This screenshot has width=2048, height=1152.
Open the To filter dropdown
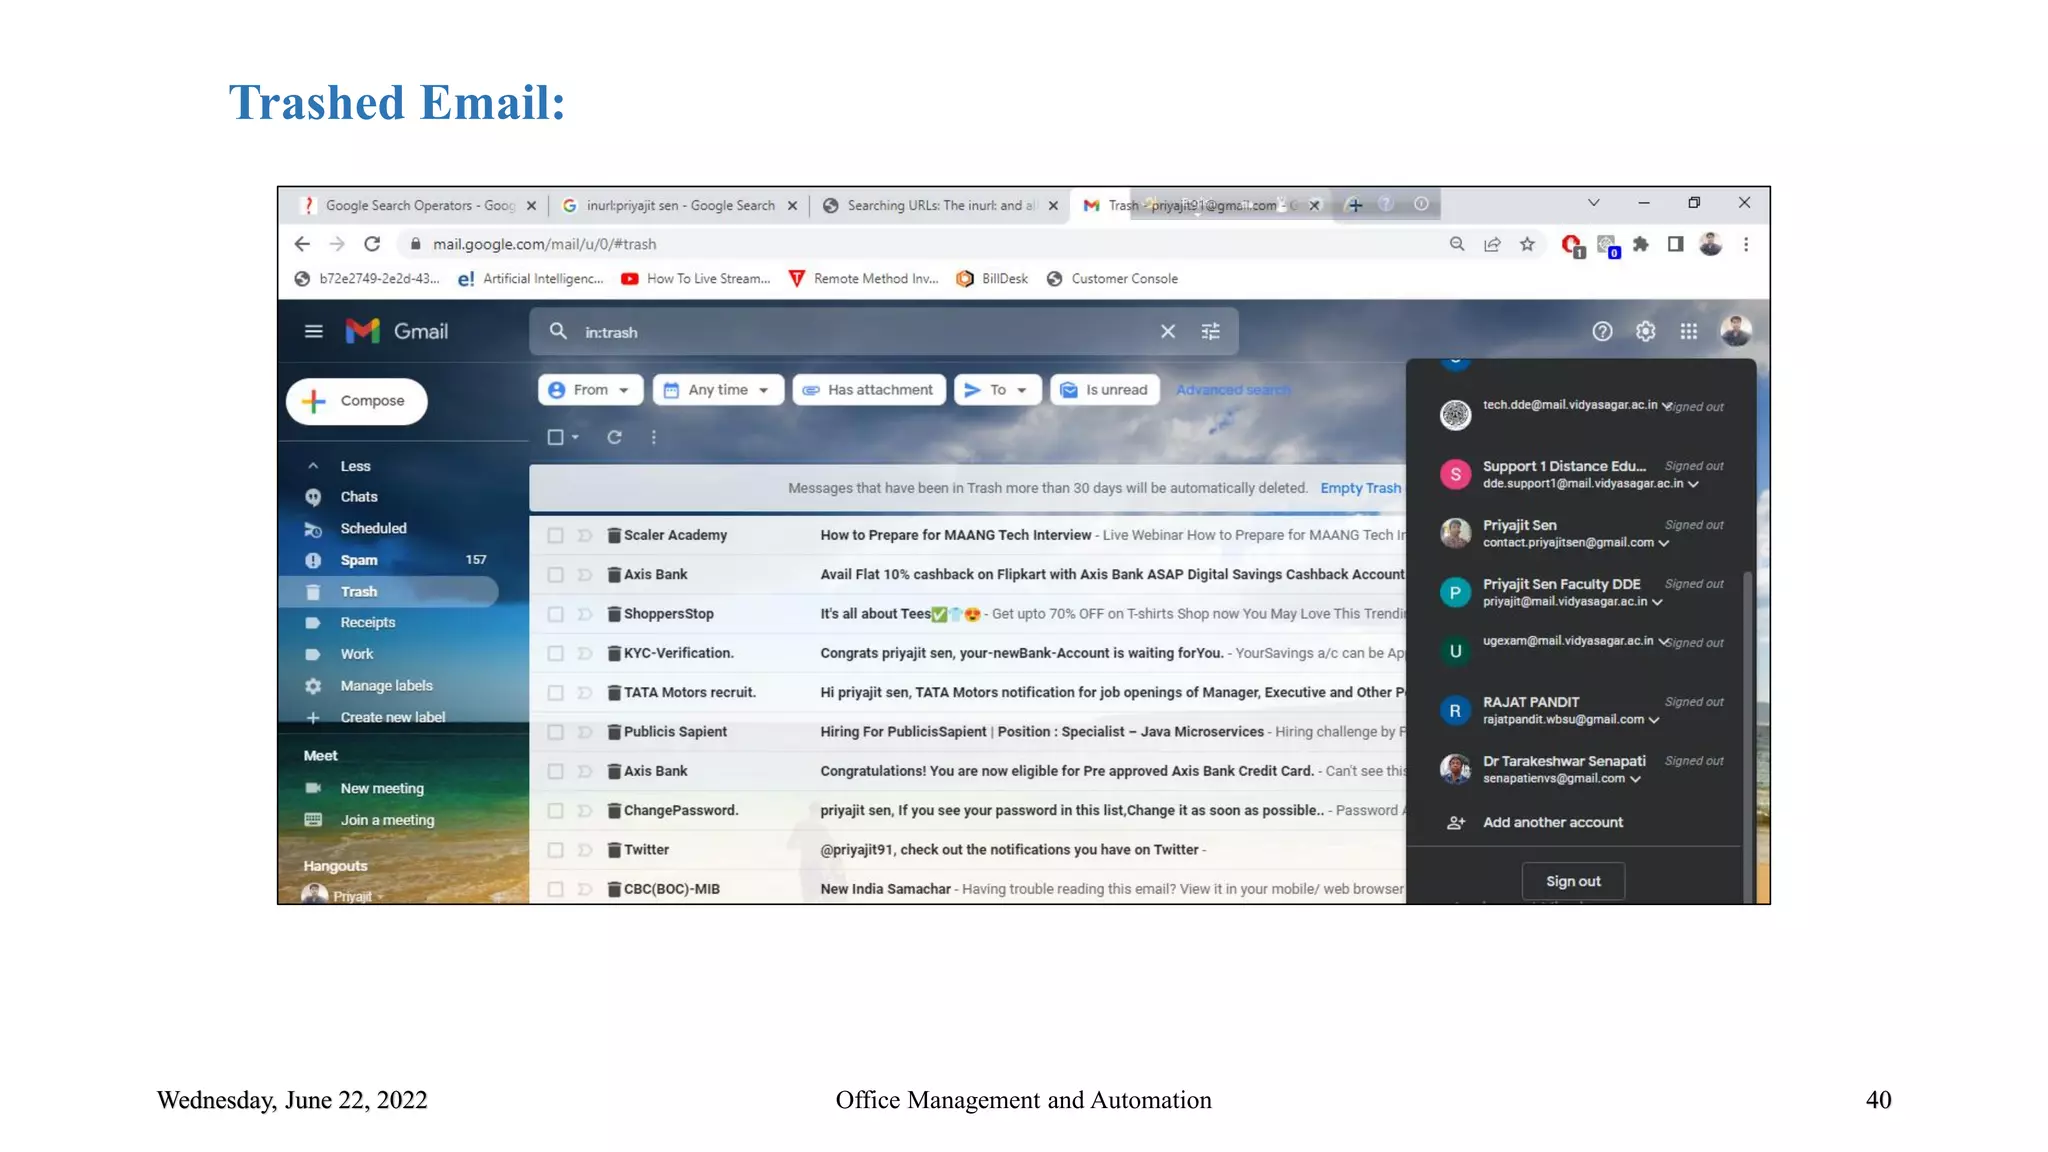(x=997, y=390)
